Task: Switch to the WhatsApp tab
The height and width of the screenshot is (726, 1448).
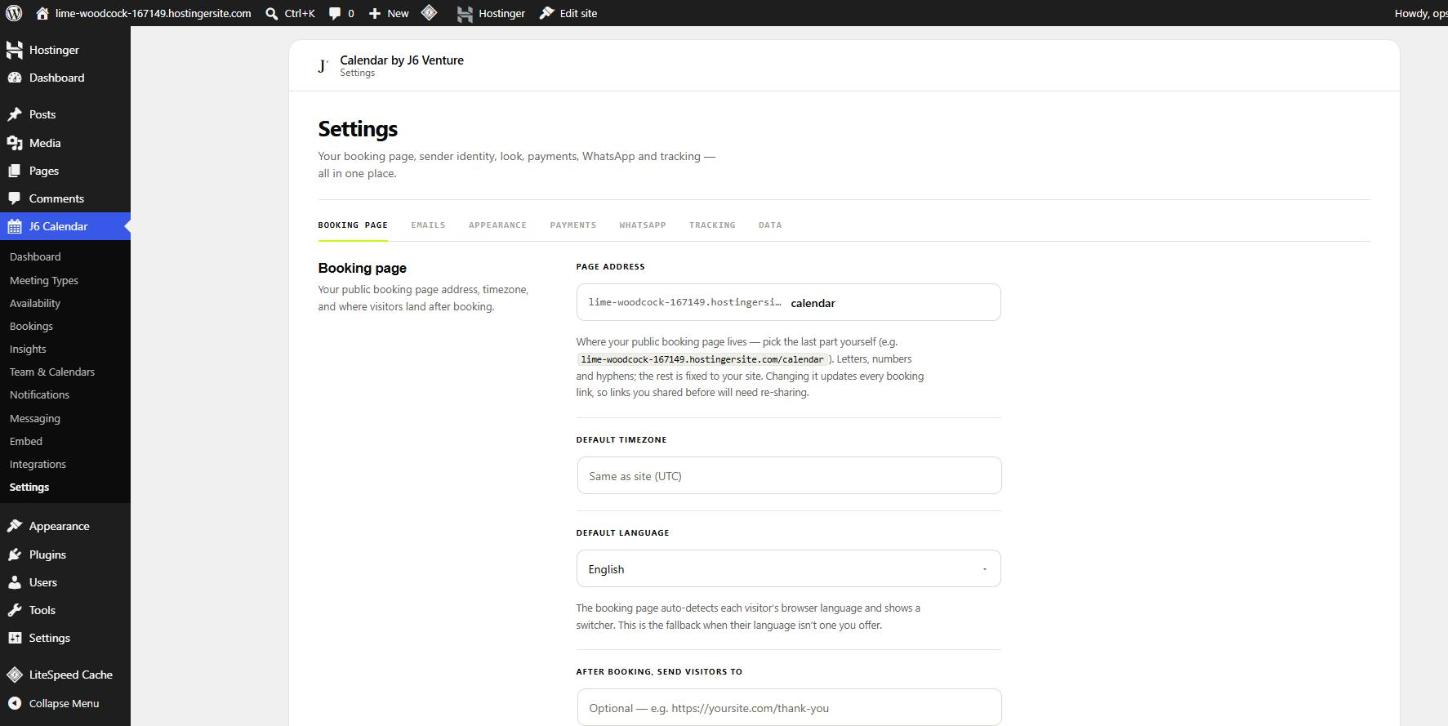Action: pyautogui.click(x=642, y=225)
